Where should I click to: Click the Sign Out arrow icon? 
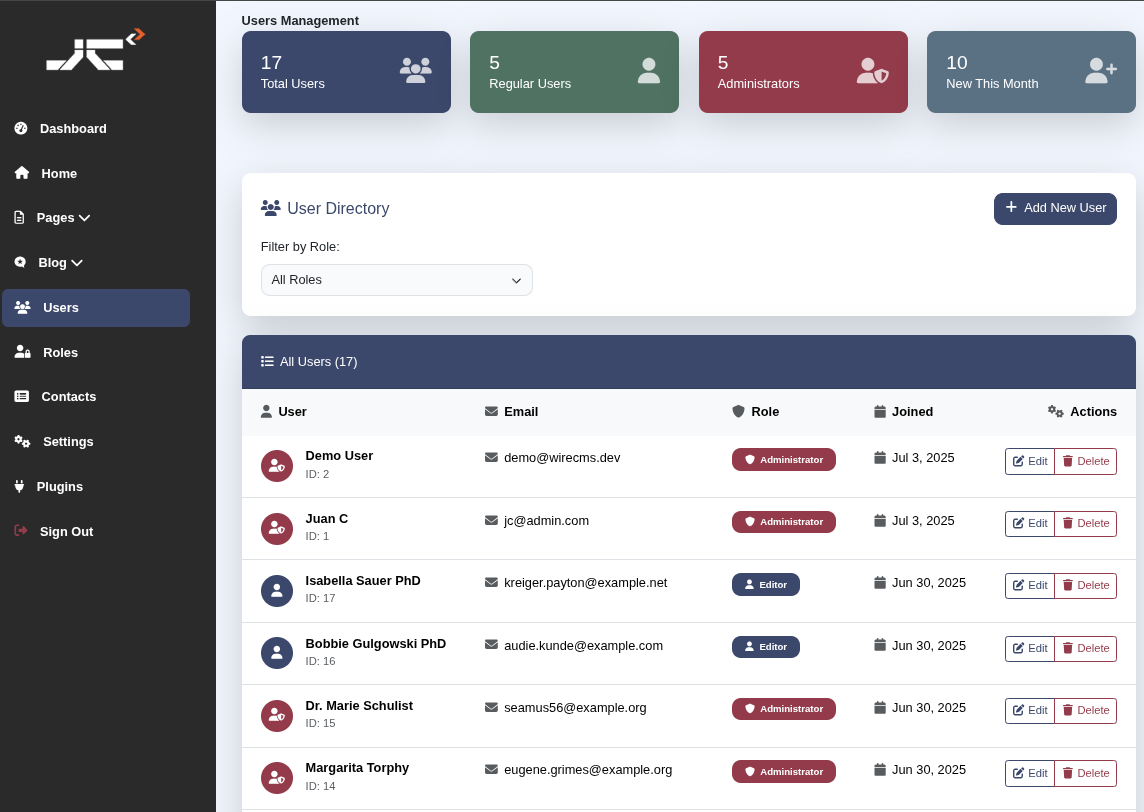pyautogui.click(x=21, y=530)
